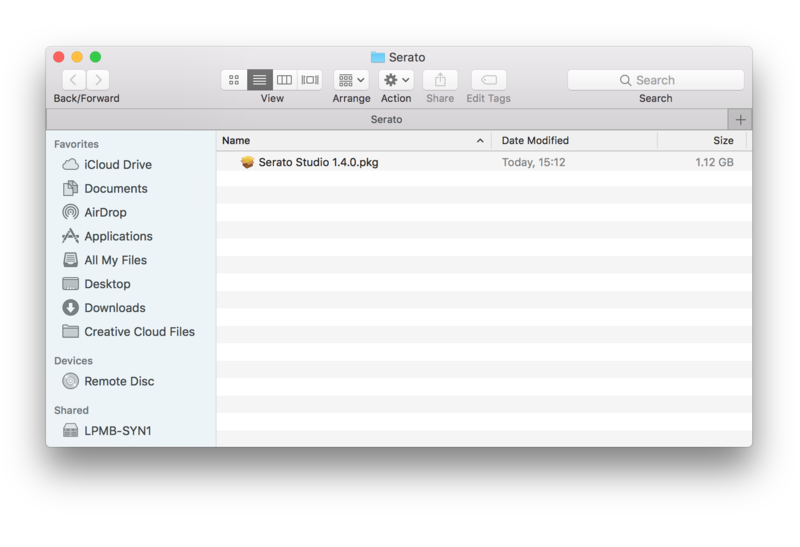The image size is (800, 547).
Task: Select Serato Studio 1.4.0.pkg file
Action: pyautogui.click(x=318, y=162)
